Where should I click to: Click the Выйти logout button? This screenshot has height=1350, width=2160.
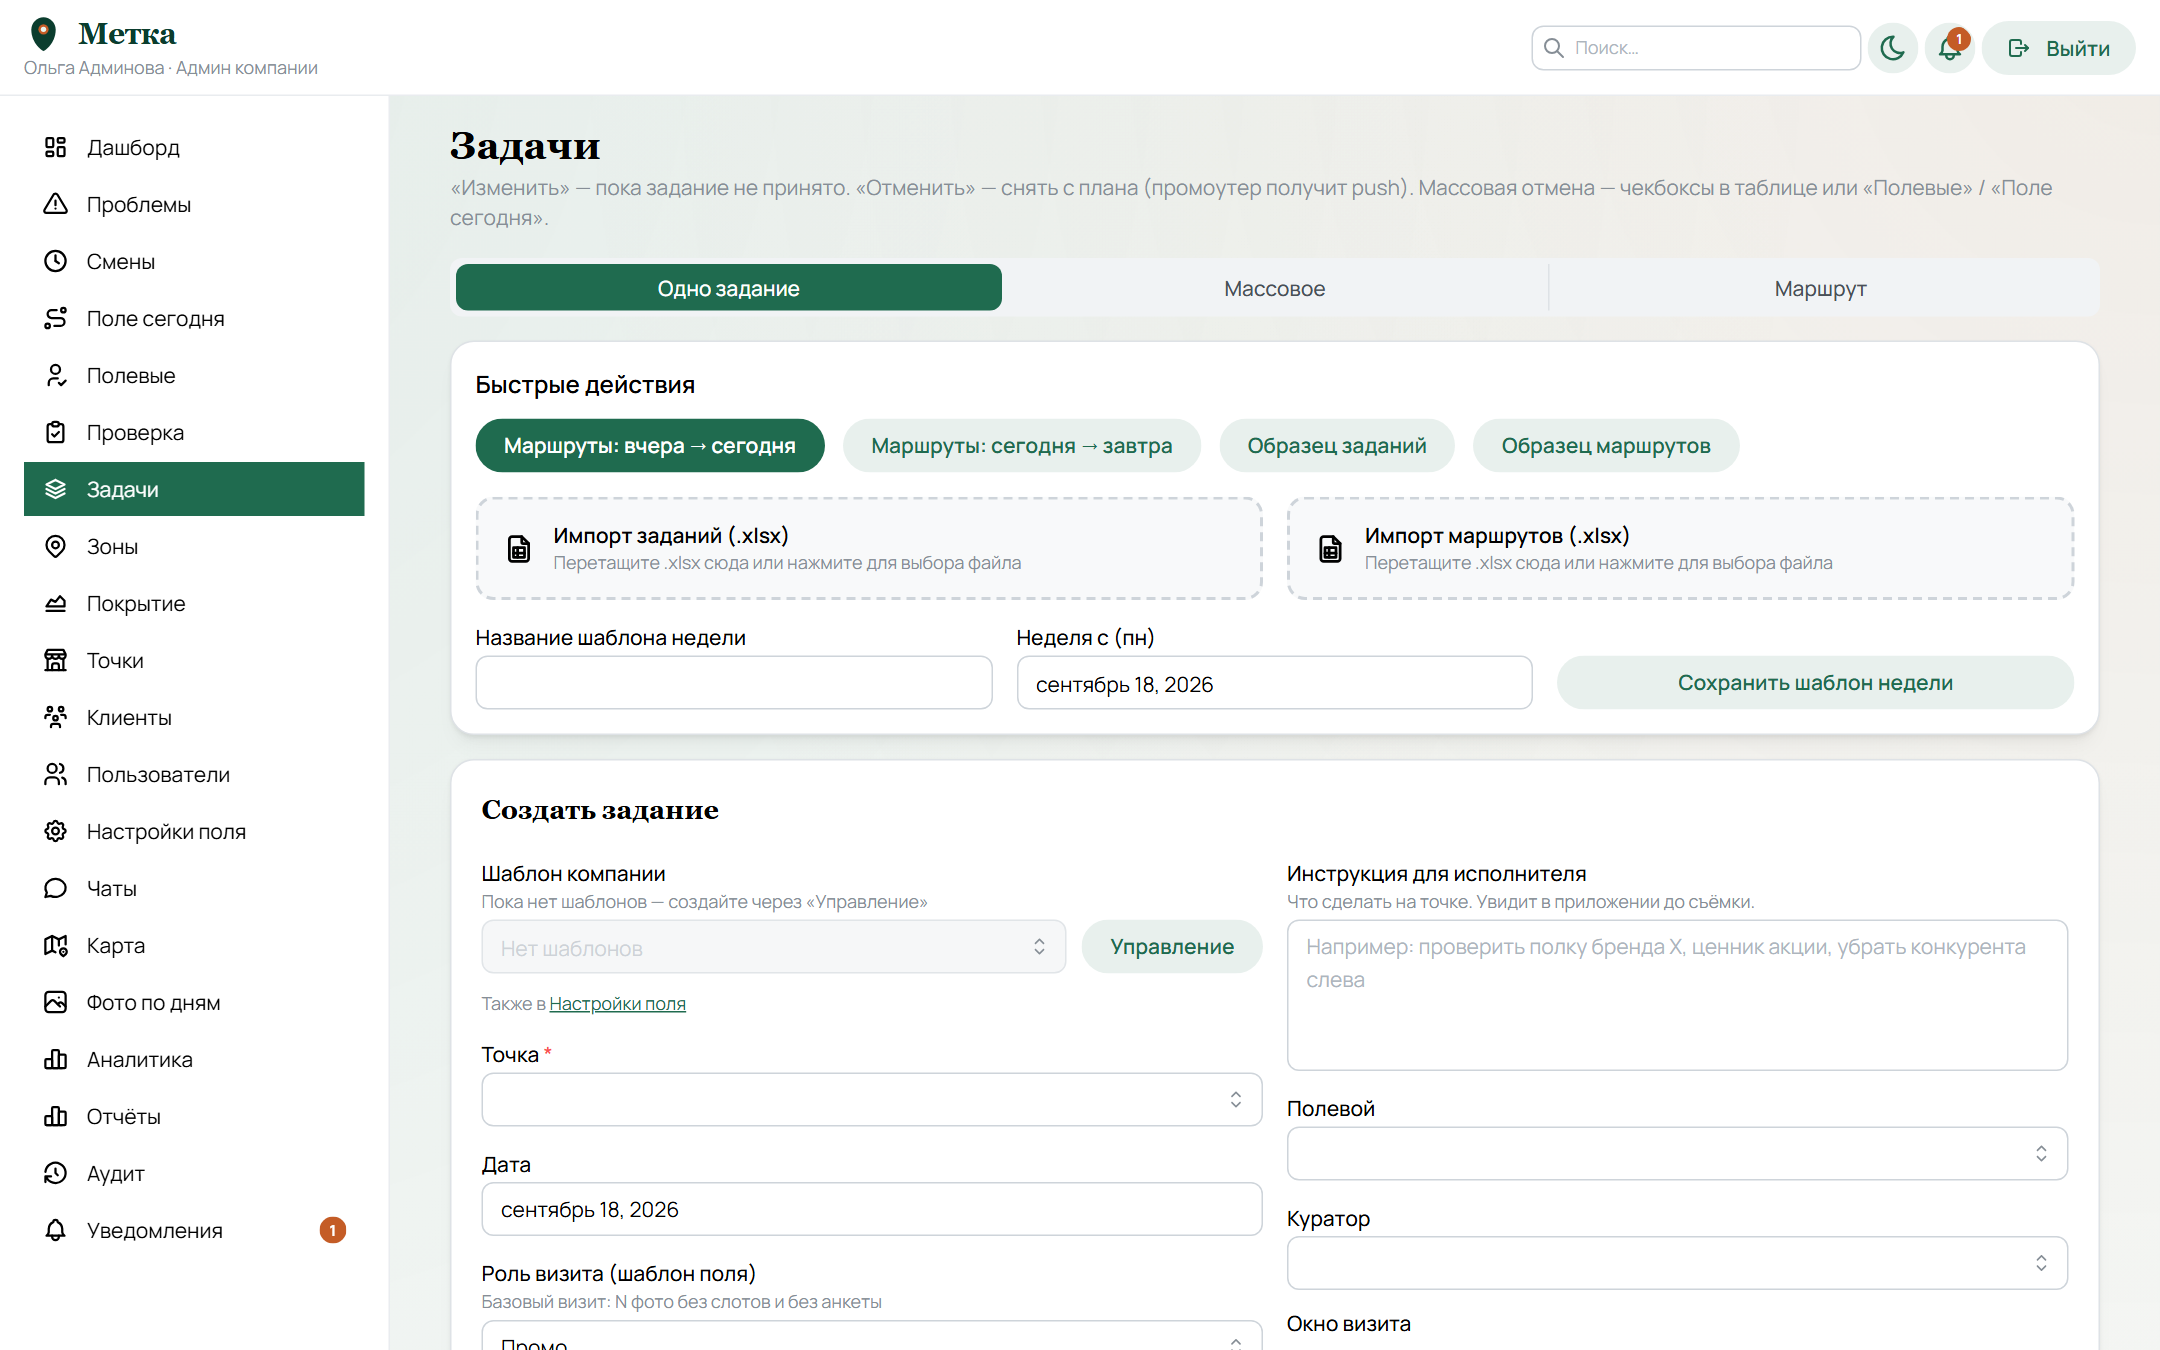[2058, 48]
